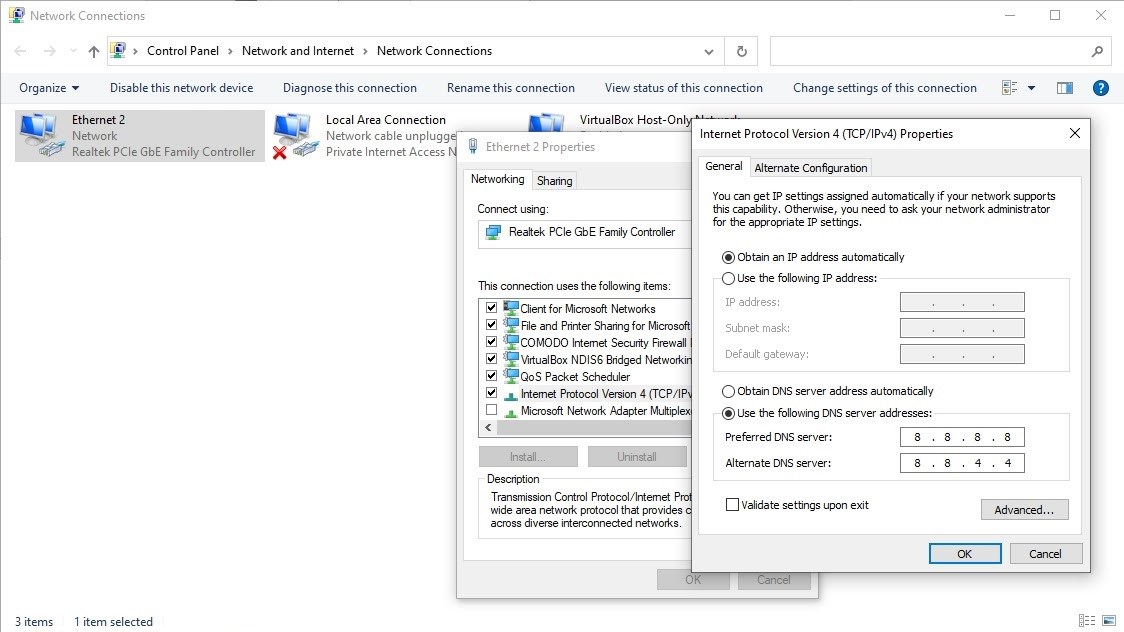Open the view options dropdown arrow
Screen dimensions: 1124x632
coord(1031,87)
